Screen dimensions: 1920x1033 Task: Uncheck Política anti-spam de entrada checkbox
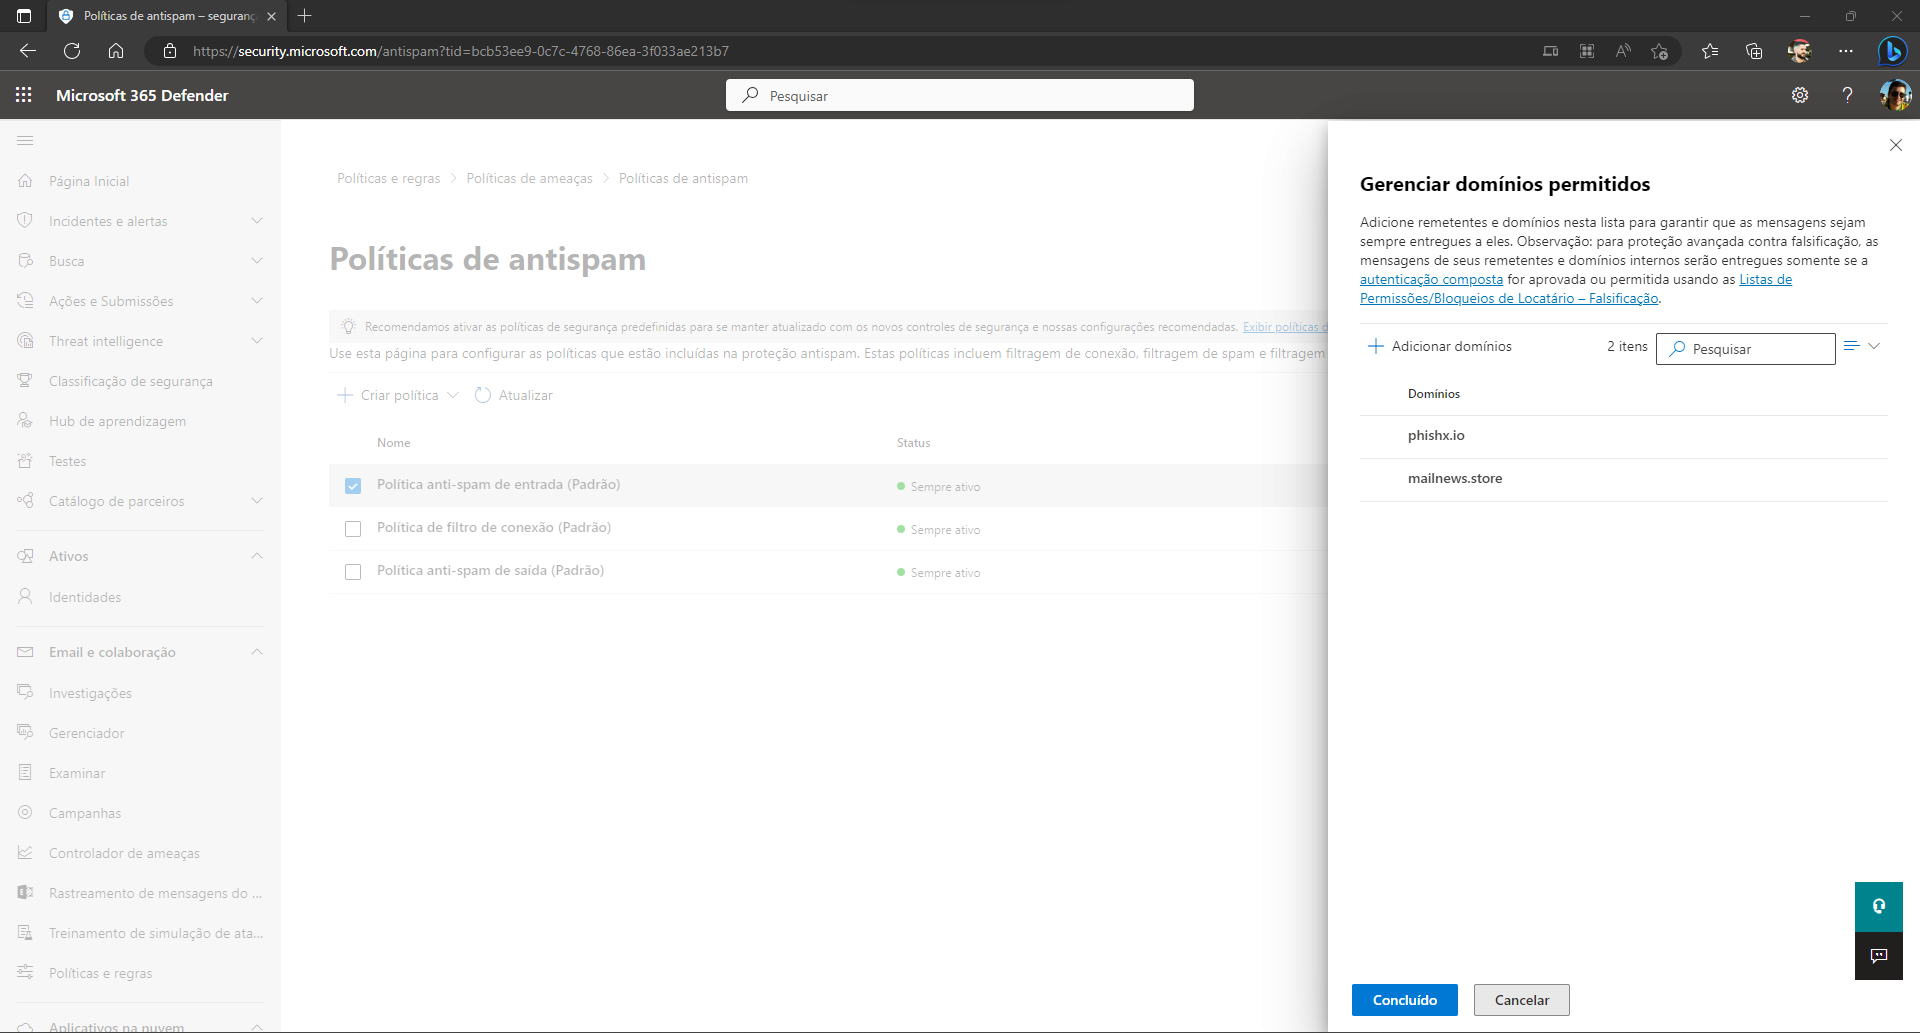[x=353, y=486]
